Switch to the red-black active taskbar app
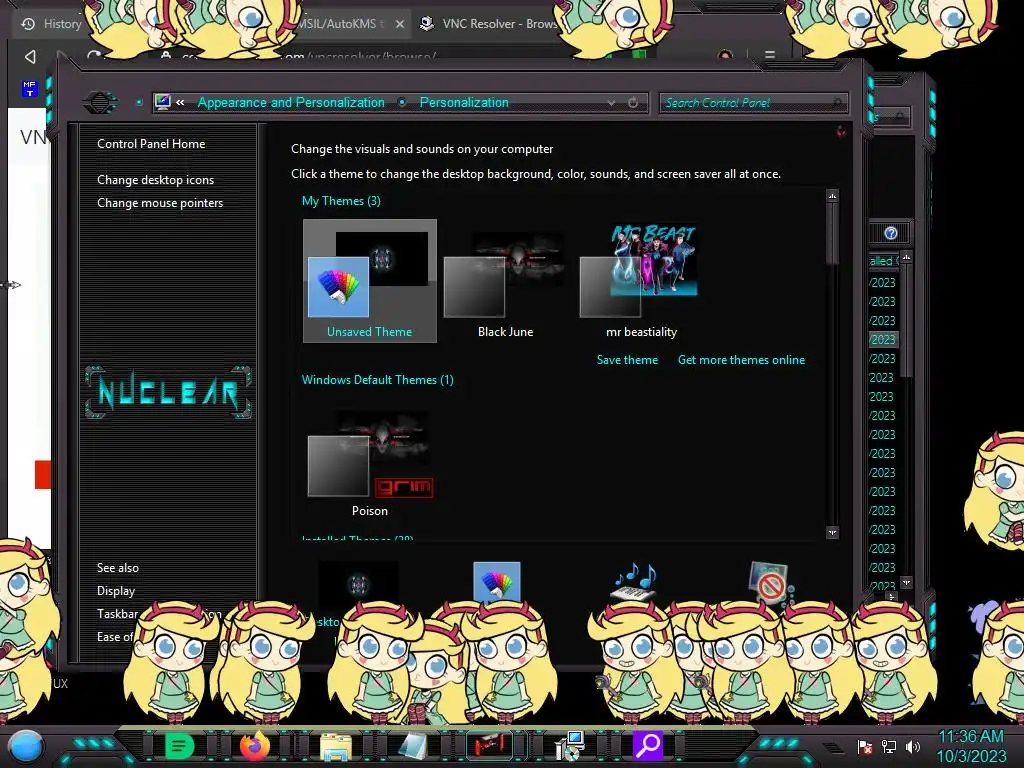The width and height of the screenshot is (1024, 768). pos(488,745)
